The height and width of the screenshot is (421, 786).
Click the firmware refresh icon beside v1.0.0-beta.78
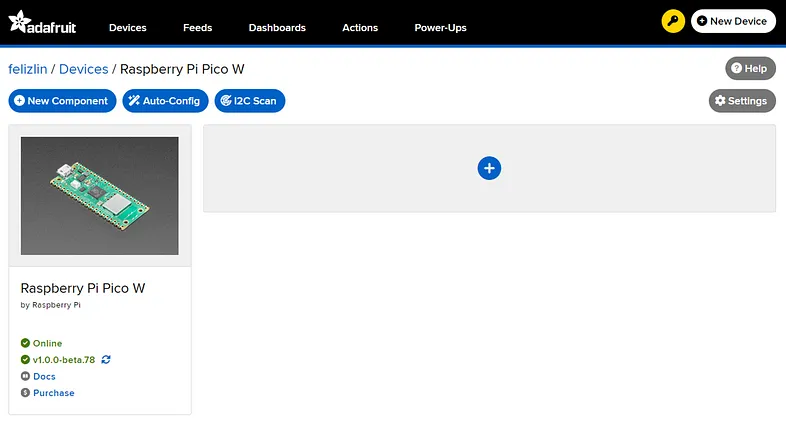(x=106, y=359)
